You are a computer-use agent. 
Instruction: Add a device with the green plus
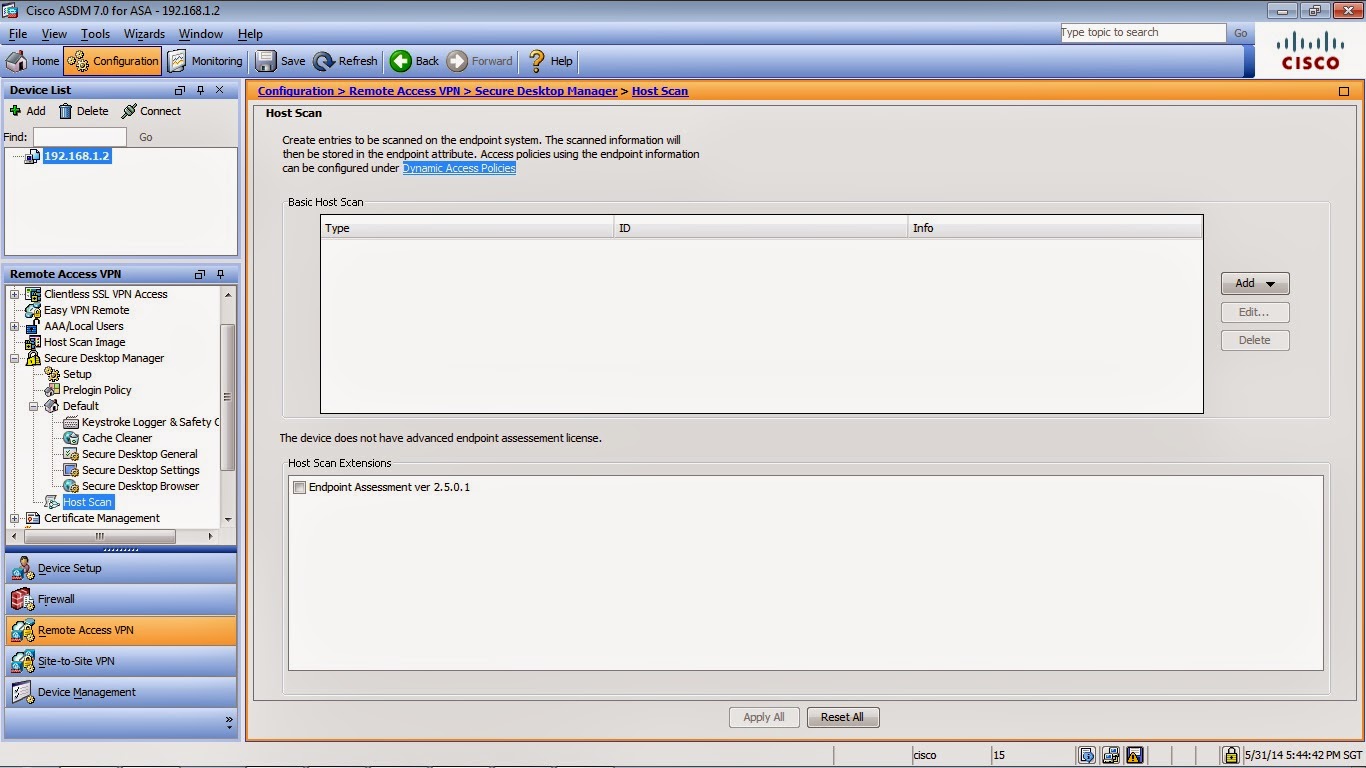[27, 111]
